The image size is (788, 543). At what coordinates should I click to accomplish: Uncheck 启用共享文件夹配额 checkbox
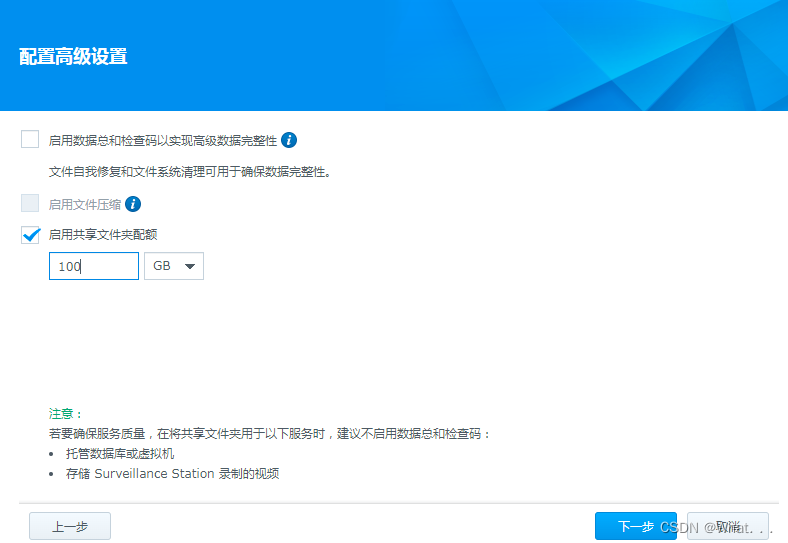(x=30, y=235)
